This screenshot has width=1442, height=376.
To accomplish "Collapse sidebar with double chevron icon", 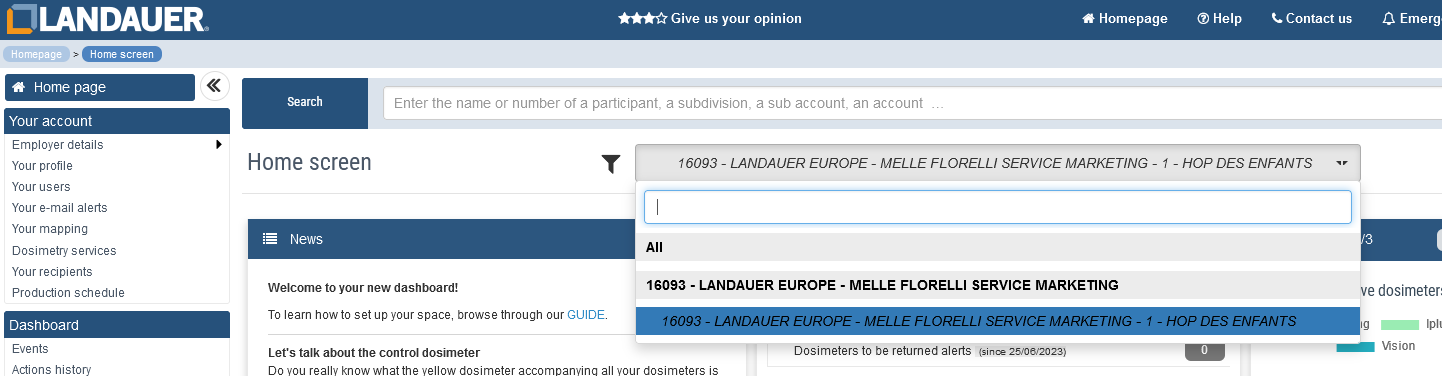I will [214, 87].
